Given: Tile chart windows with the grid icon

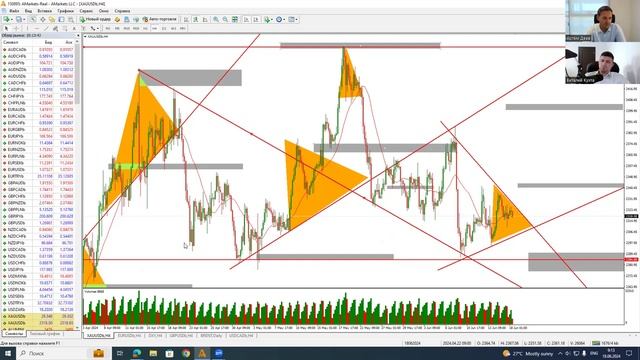Looking at the screenshot, I should click(235, 19).
